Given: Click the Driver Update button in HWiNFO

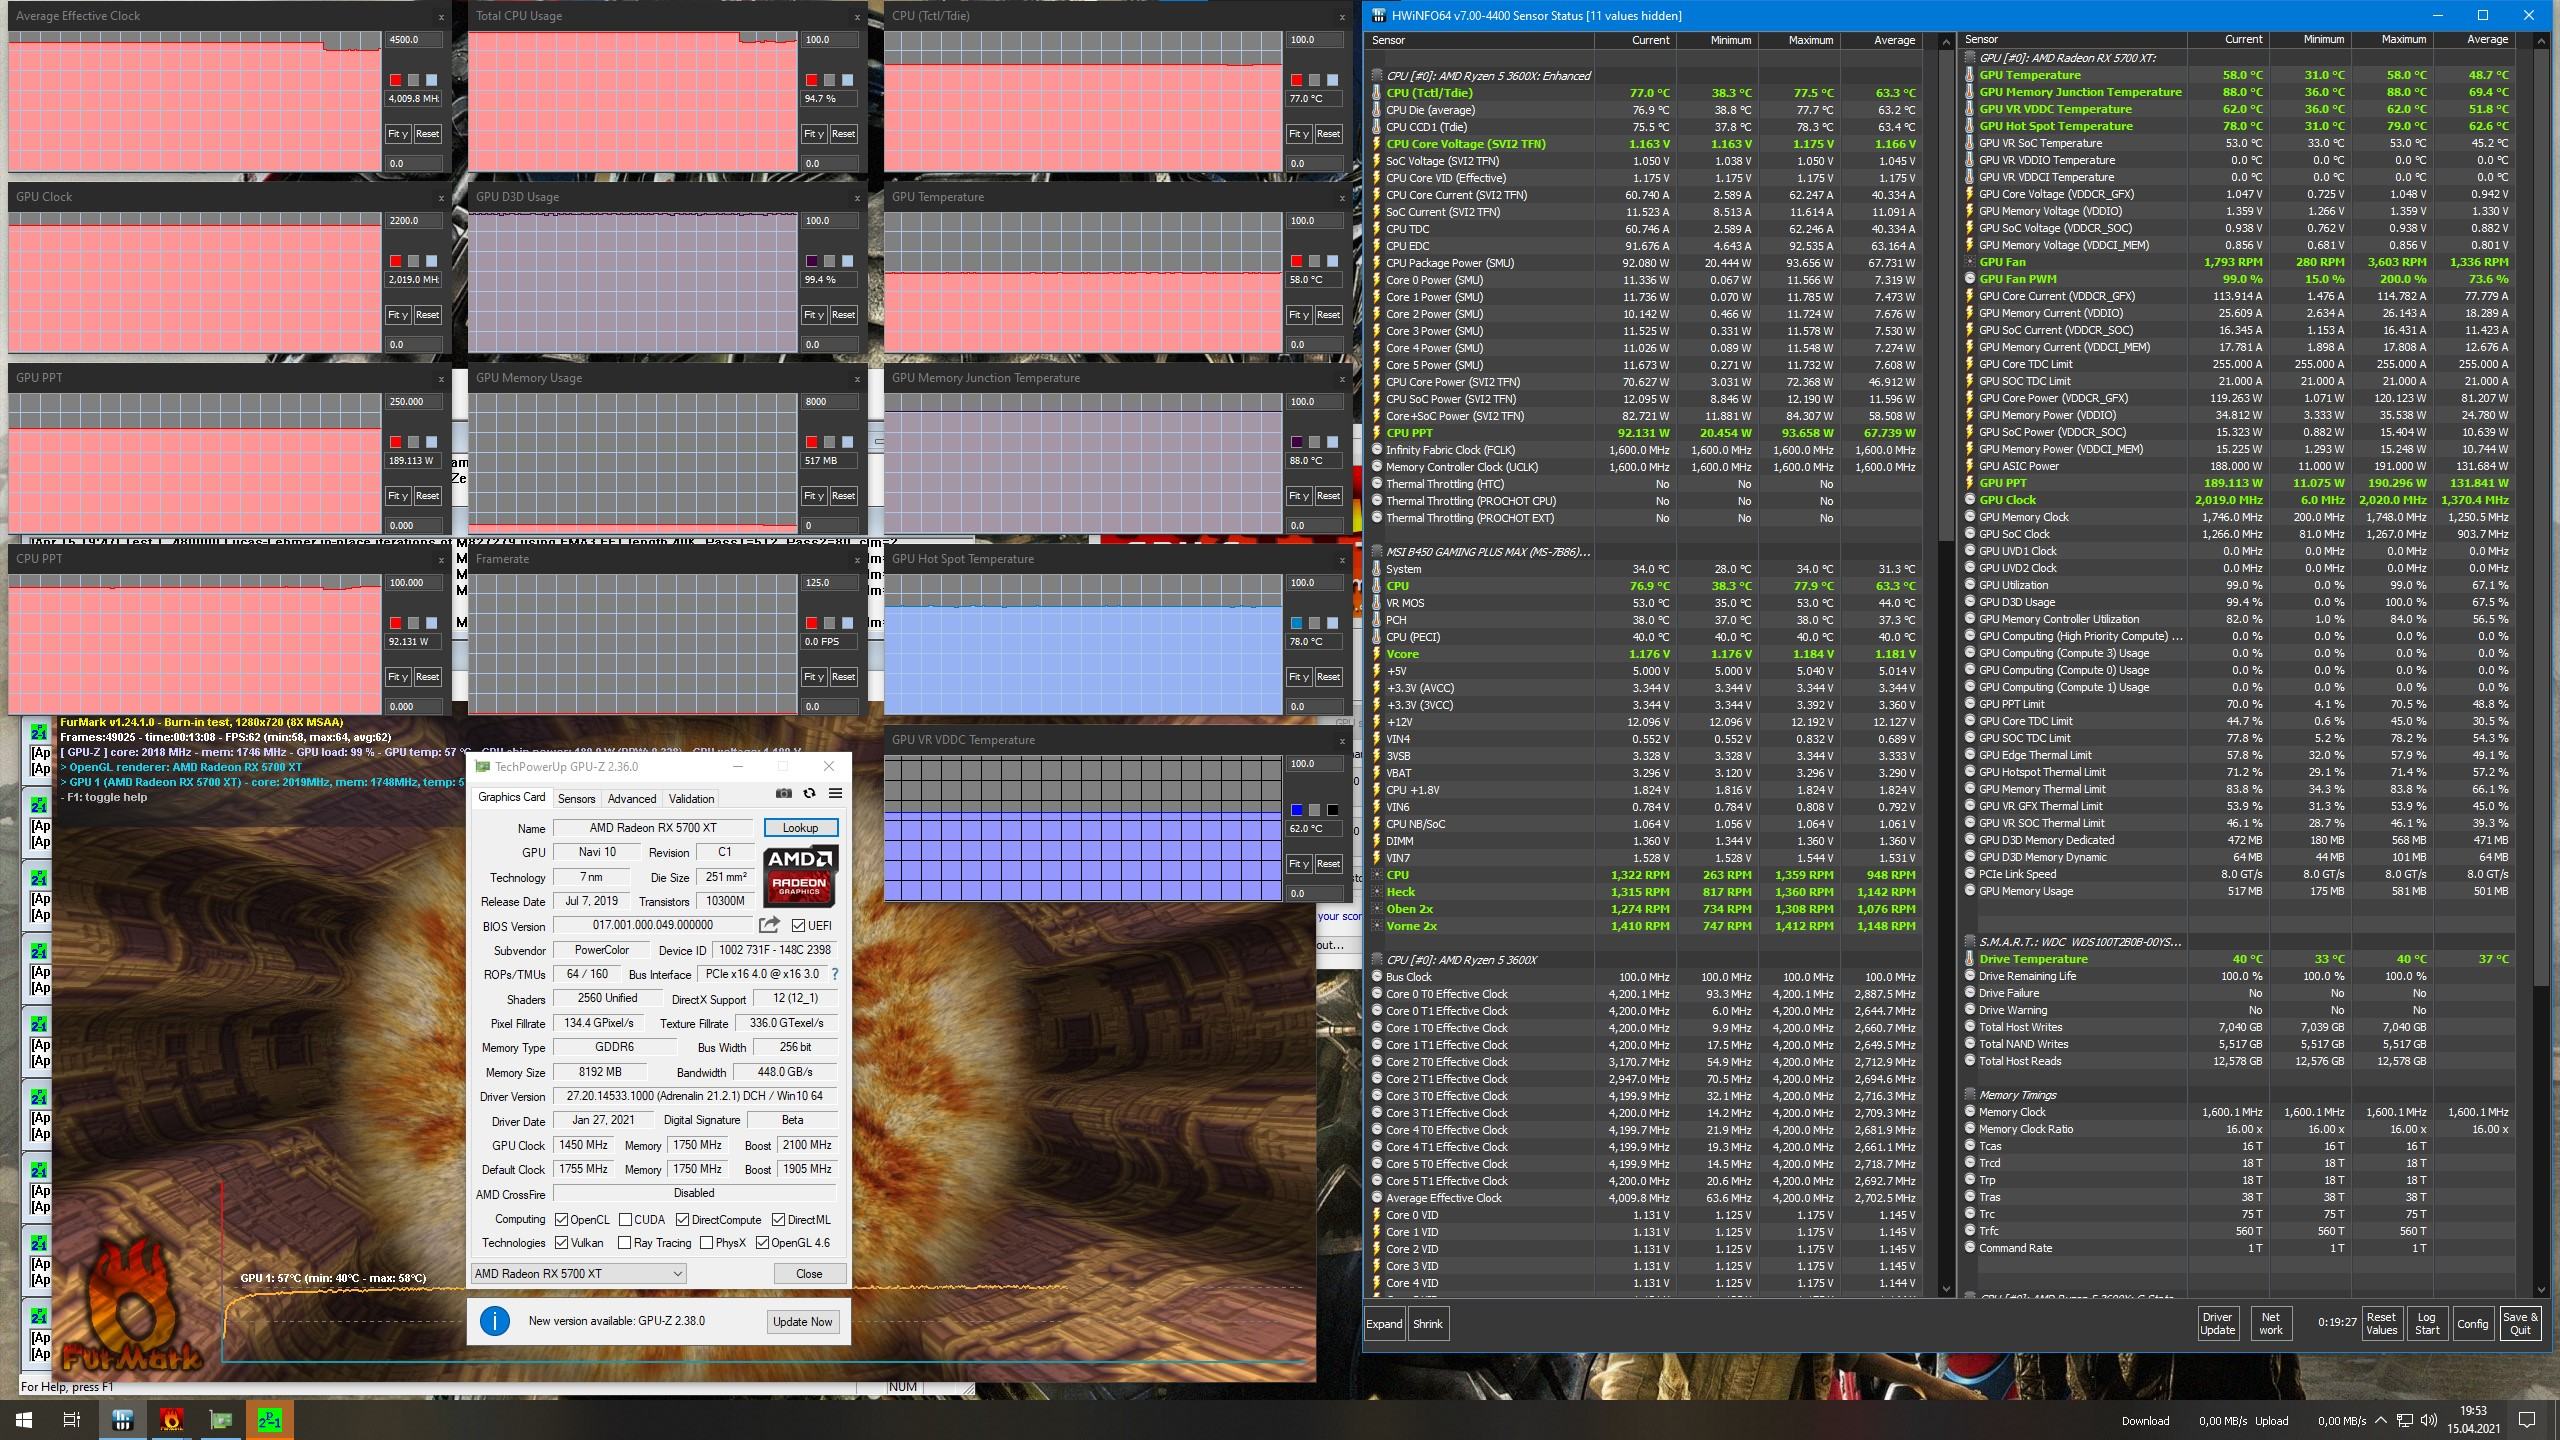Looking at the screenshot, I should [2217, 1324].
